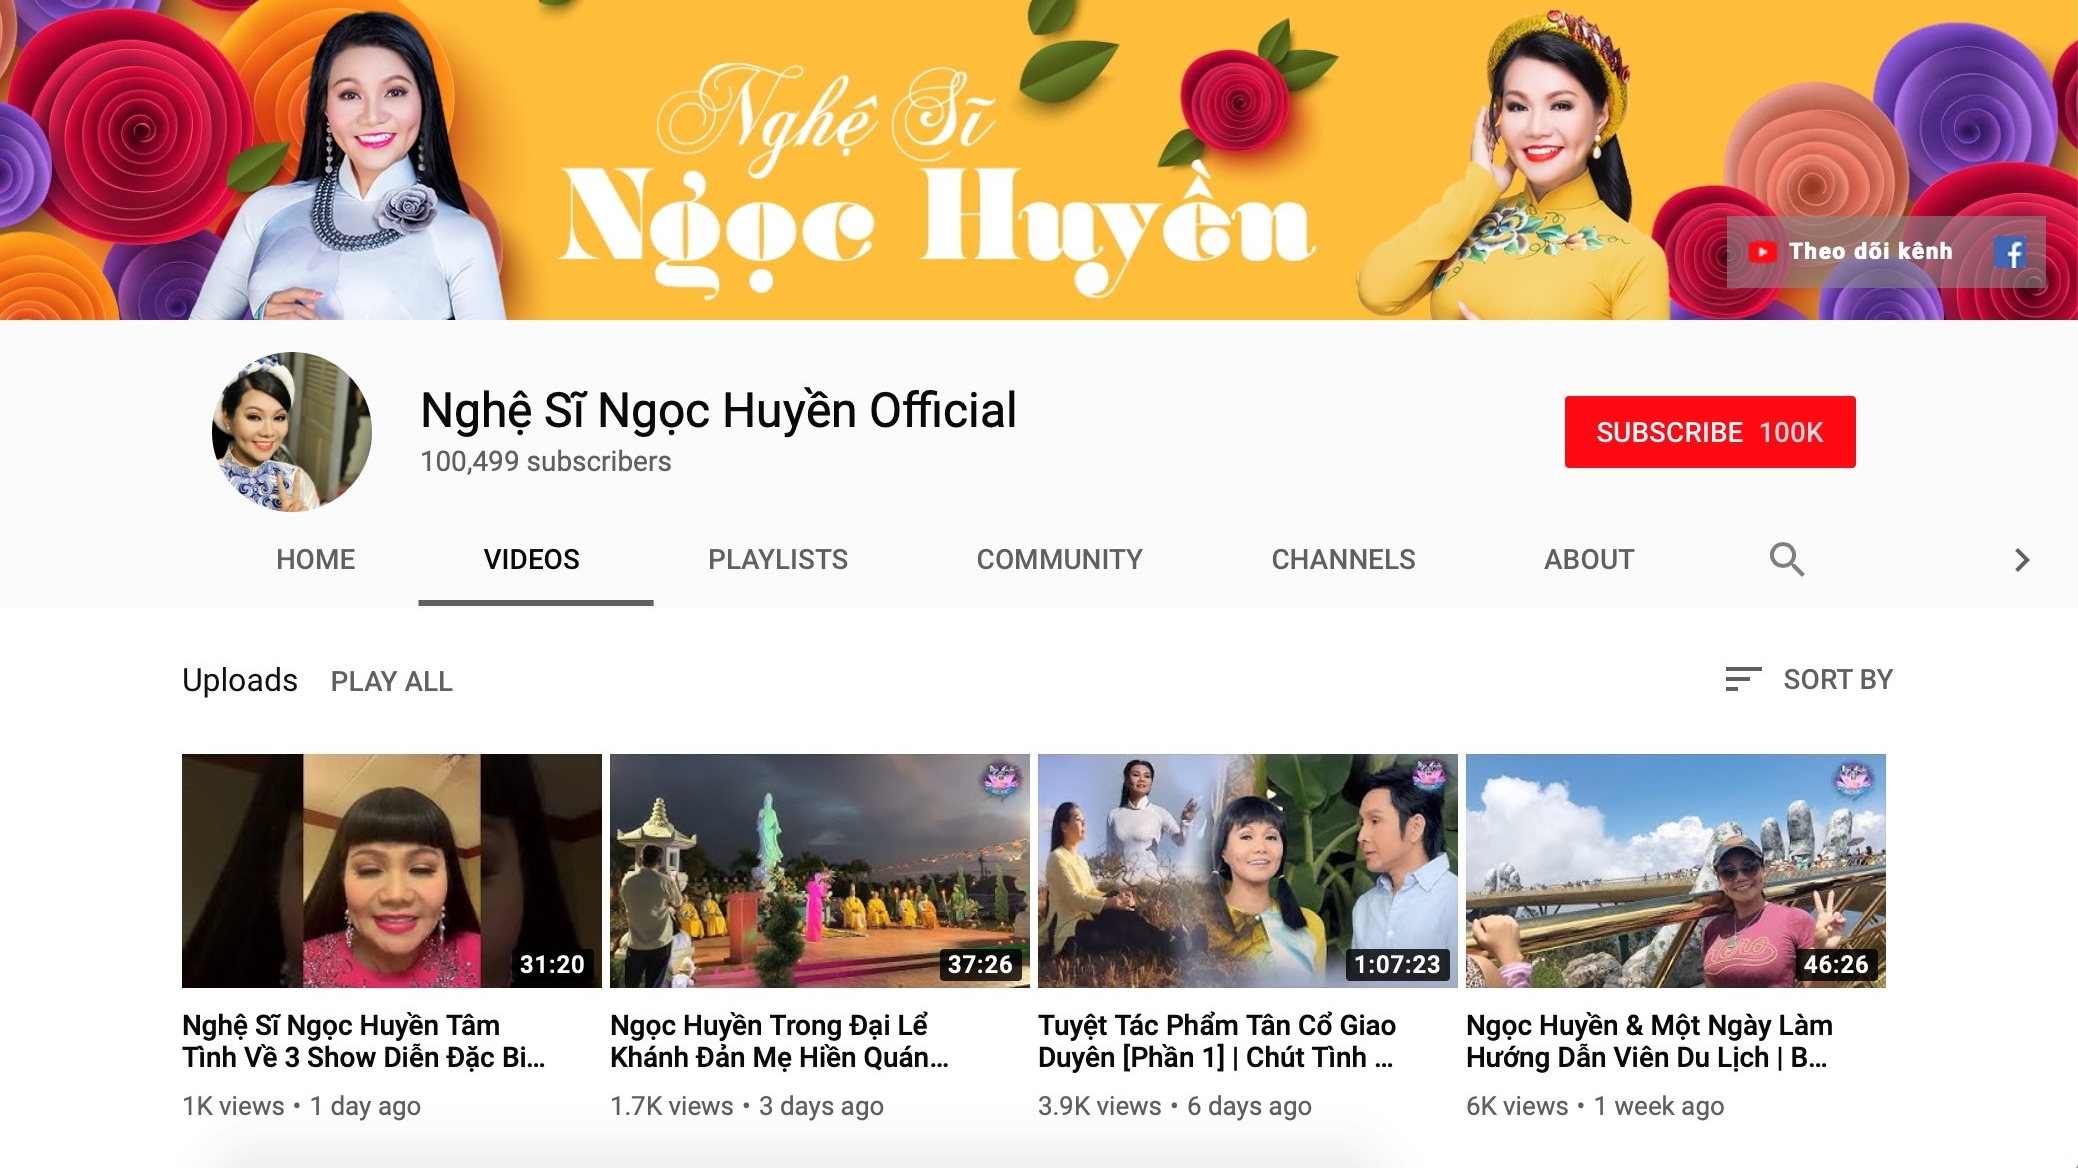2078x1168 pixels.
Task: Open the channel search icon
Action: pos(1787,559)
